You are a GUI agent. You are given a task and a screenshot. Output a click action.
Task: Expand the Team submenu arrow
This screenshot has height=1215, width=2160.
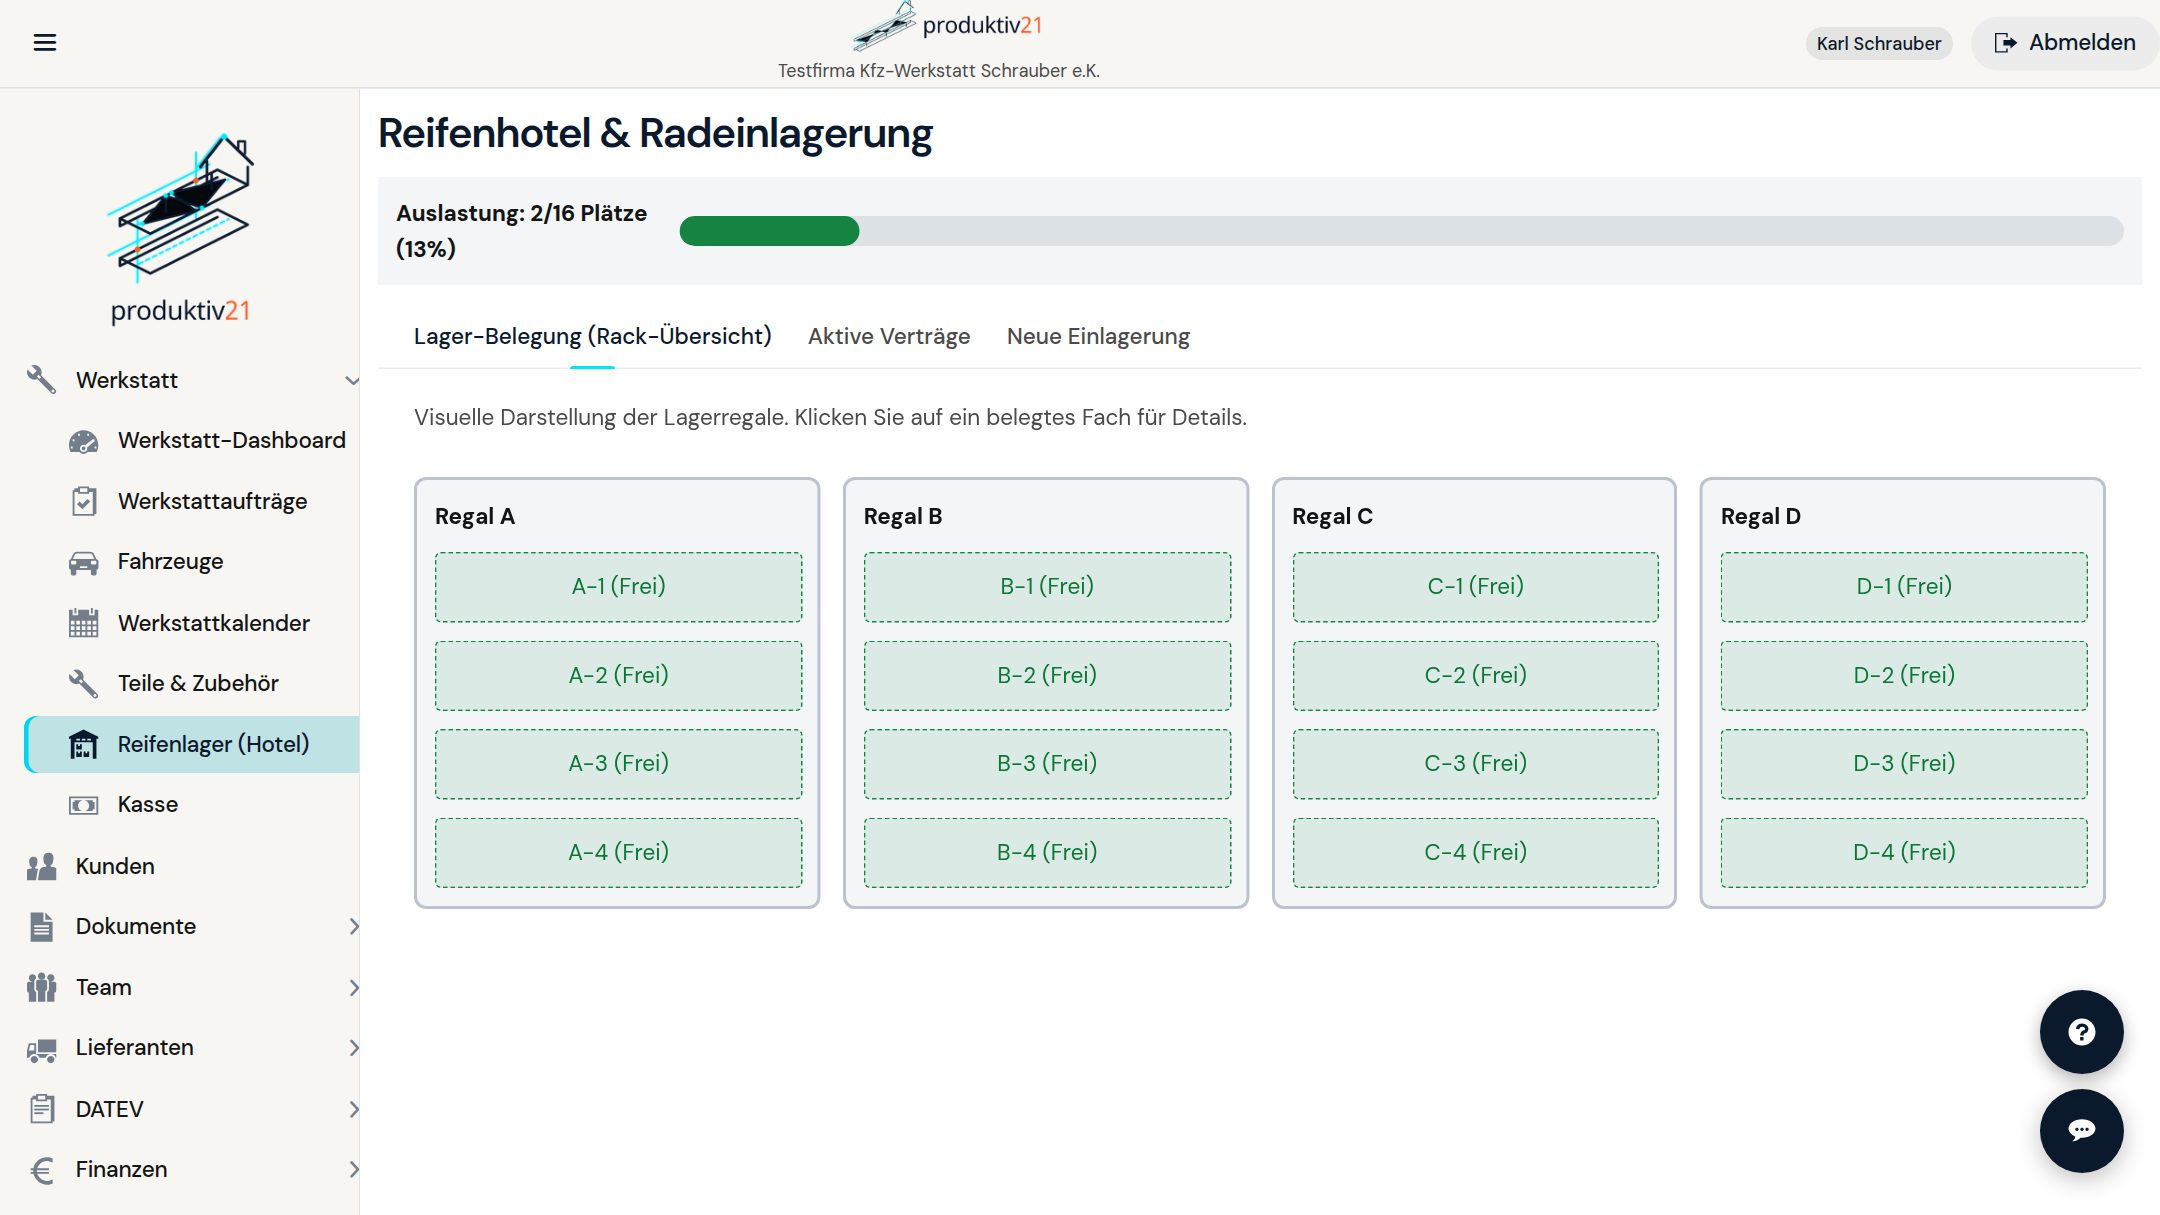(353, 987)
